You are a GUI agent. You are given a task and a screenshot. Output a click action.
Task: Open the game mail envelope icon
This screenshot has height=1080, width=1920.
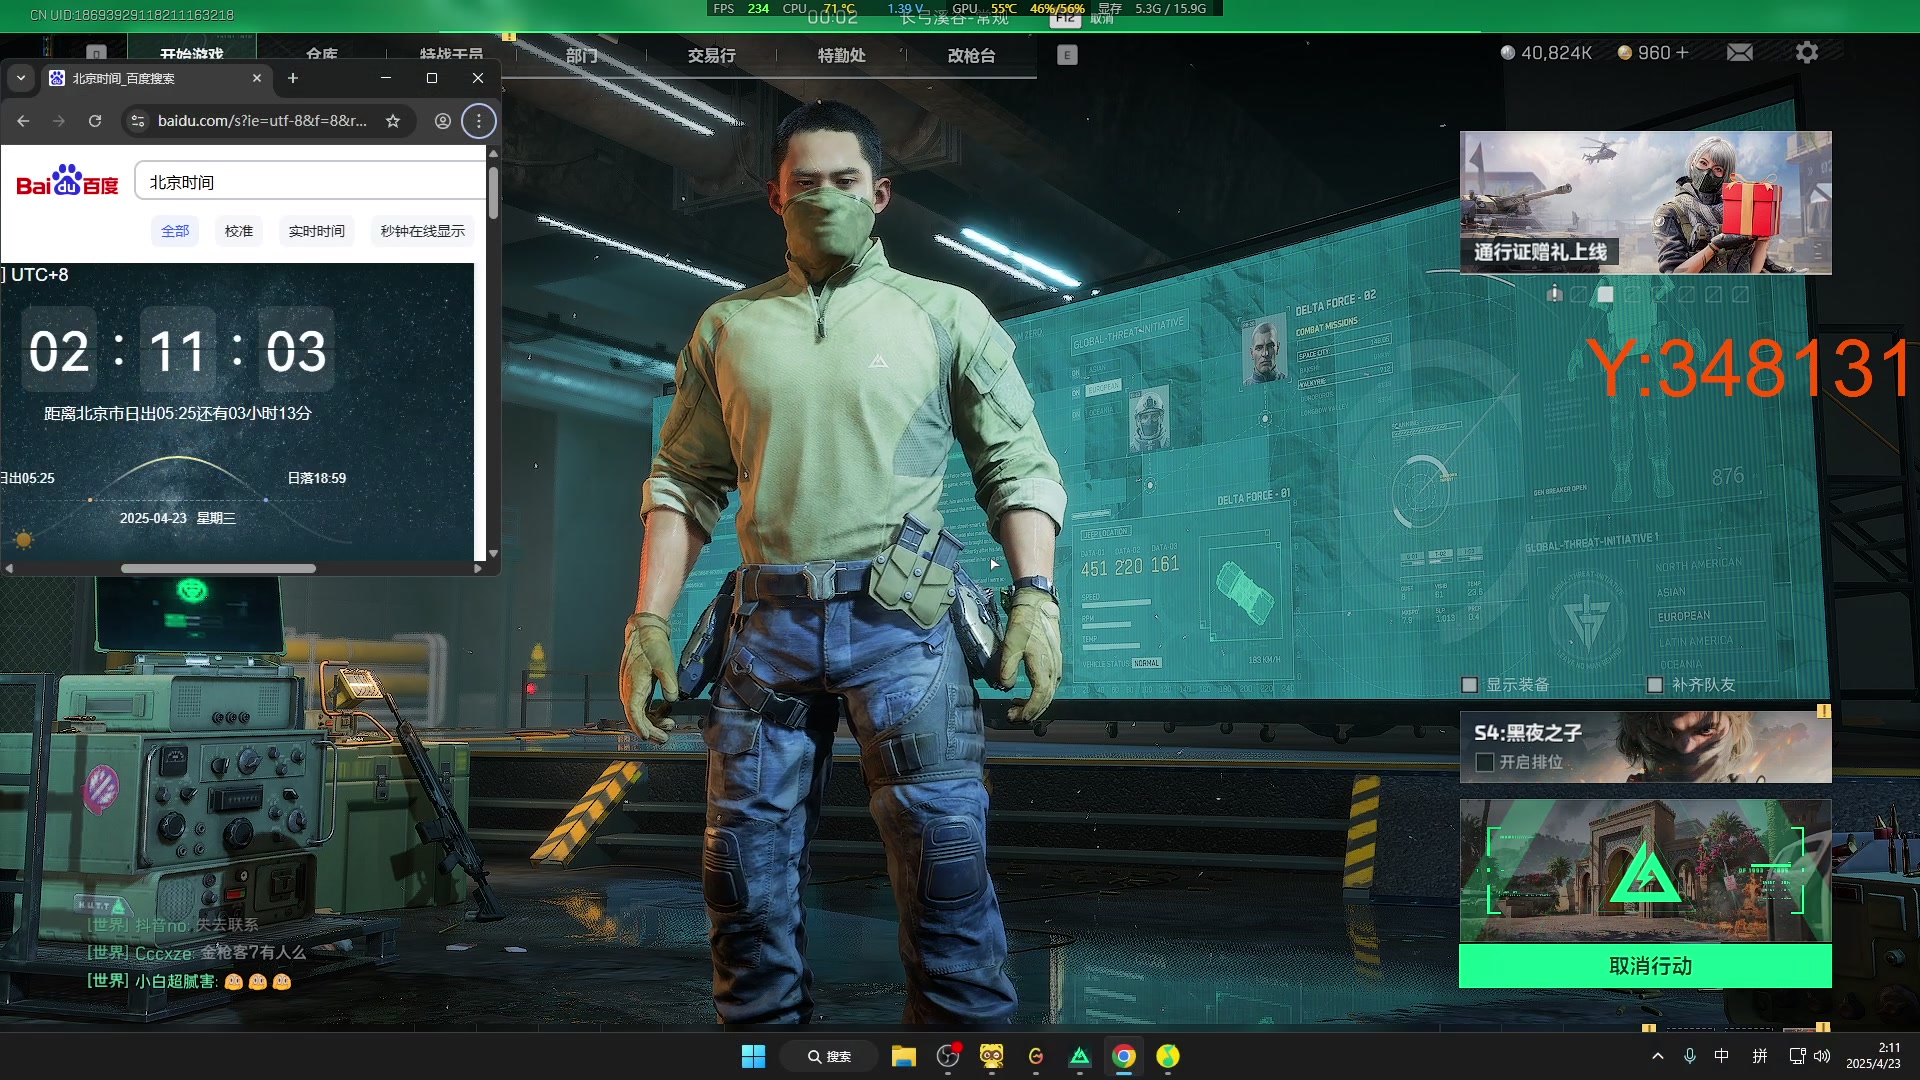tap(1740, 53)
